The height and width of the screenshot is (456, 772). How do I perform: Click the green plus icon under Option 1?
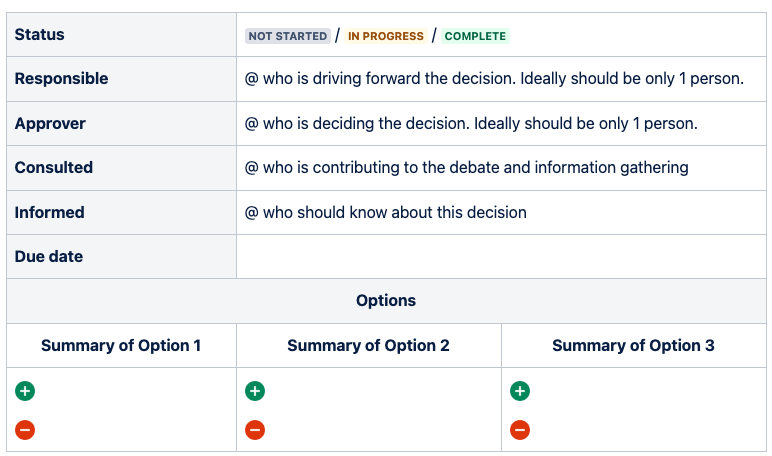(x=25, y=391)
